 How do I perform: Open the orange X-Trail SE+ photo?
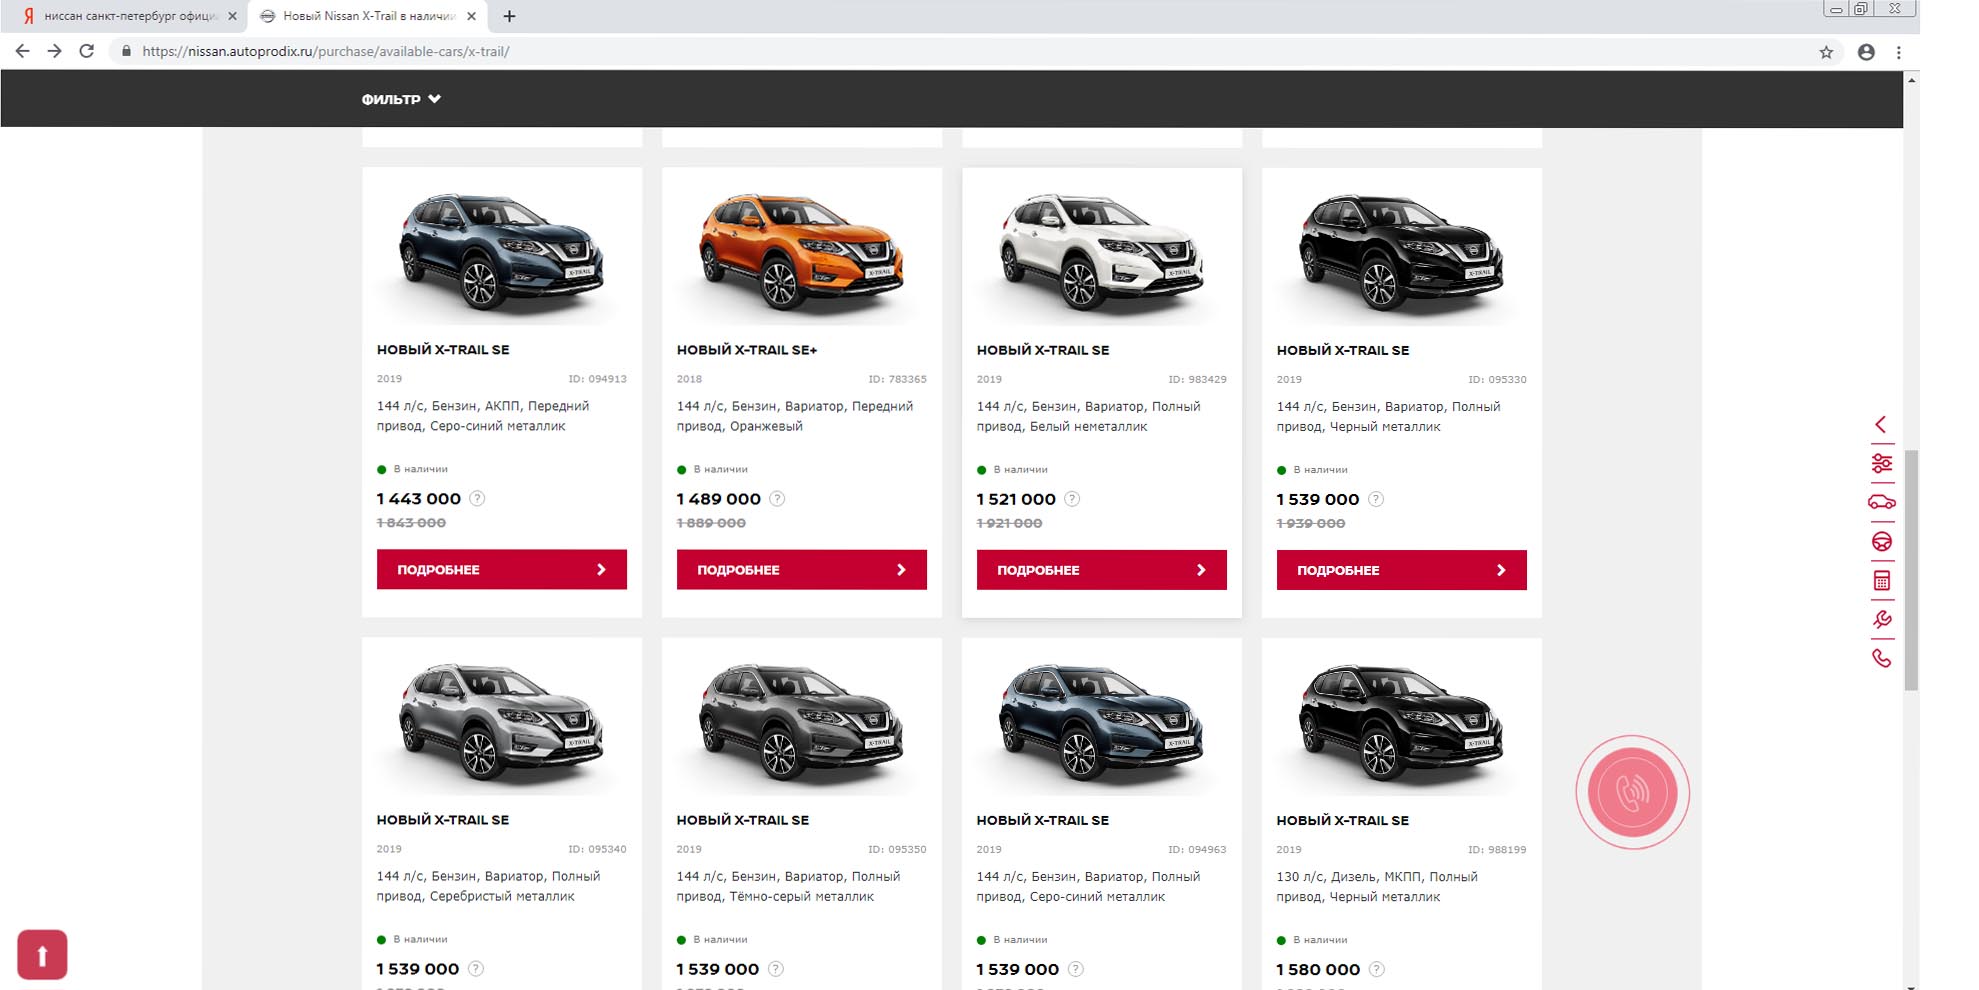(x=801, y=252)
